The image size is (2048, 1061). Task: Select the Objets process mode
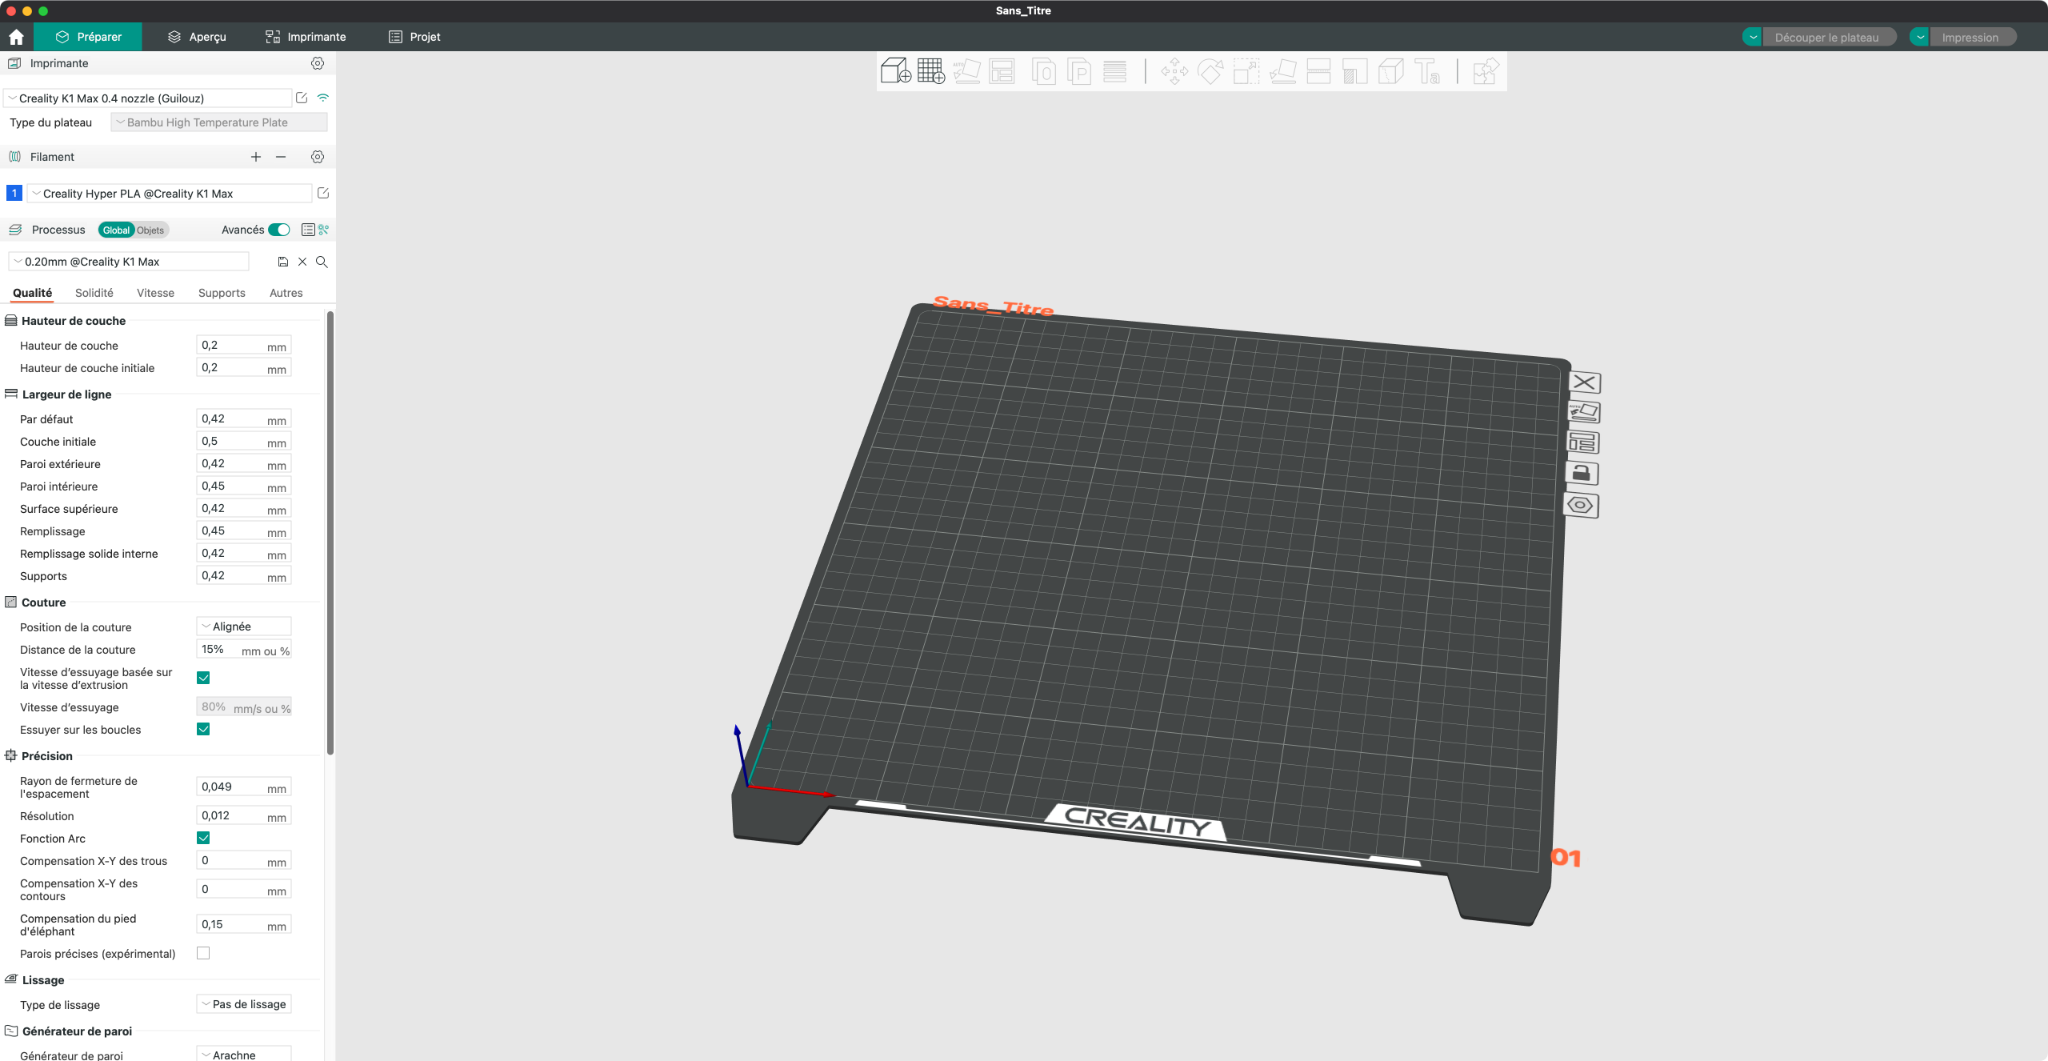click(x=151, y=230)
